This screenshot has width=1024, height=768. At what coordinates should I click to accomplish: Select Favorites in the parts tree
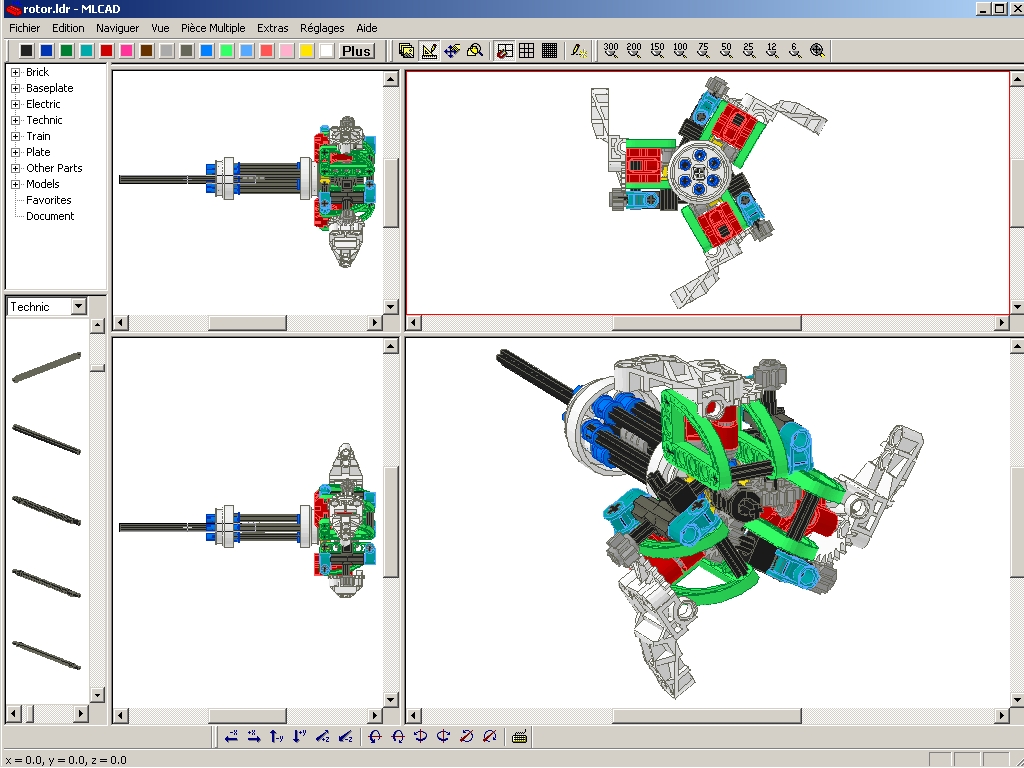tap(48, 200)
